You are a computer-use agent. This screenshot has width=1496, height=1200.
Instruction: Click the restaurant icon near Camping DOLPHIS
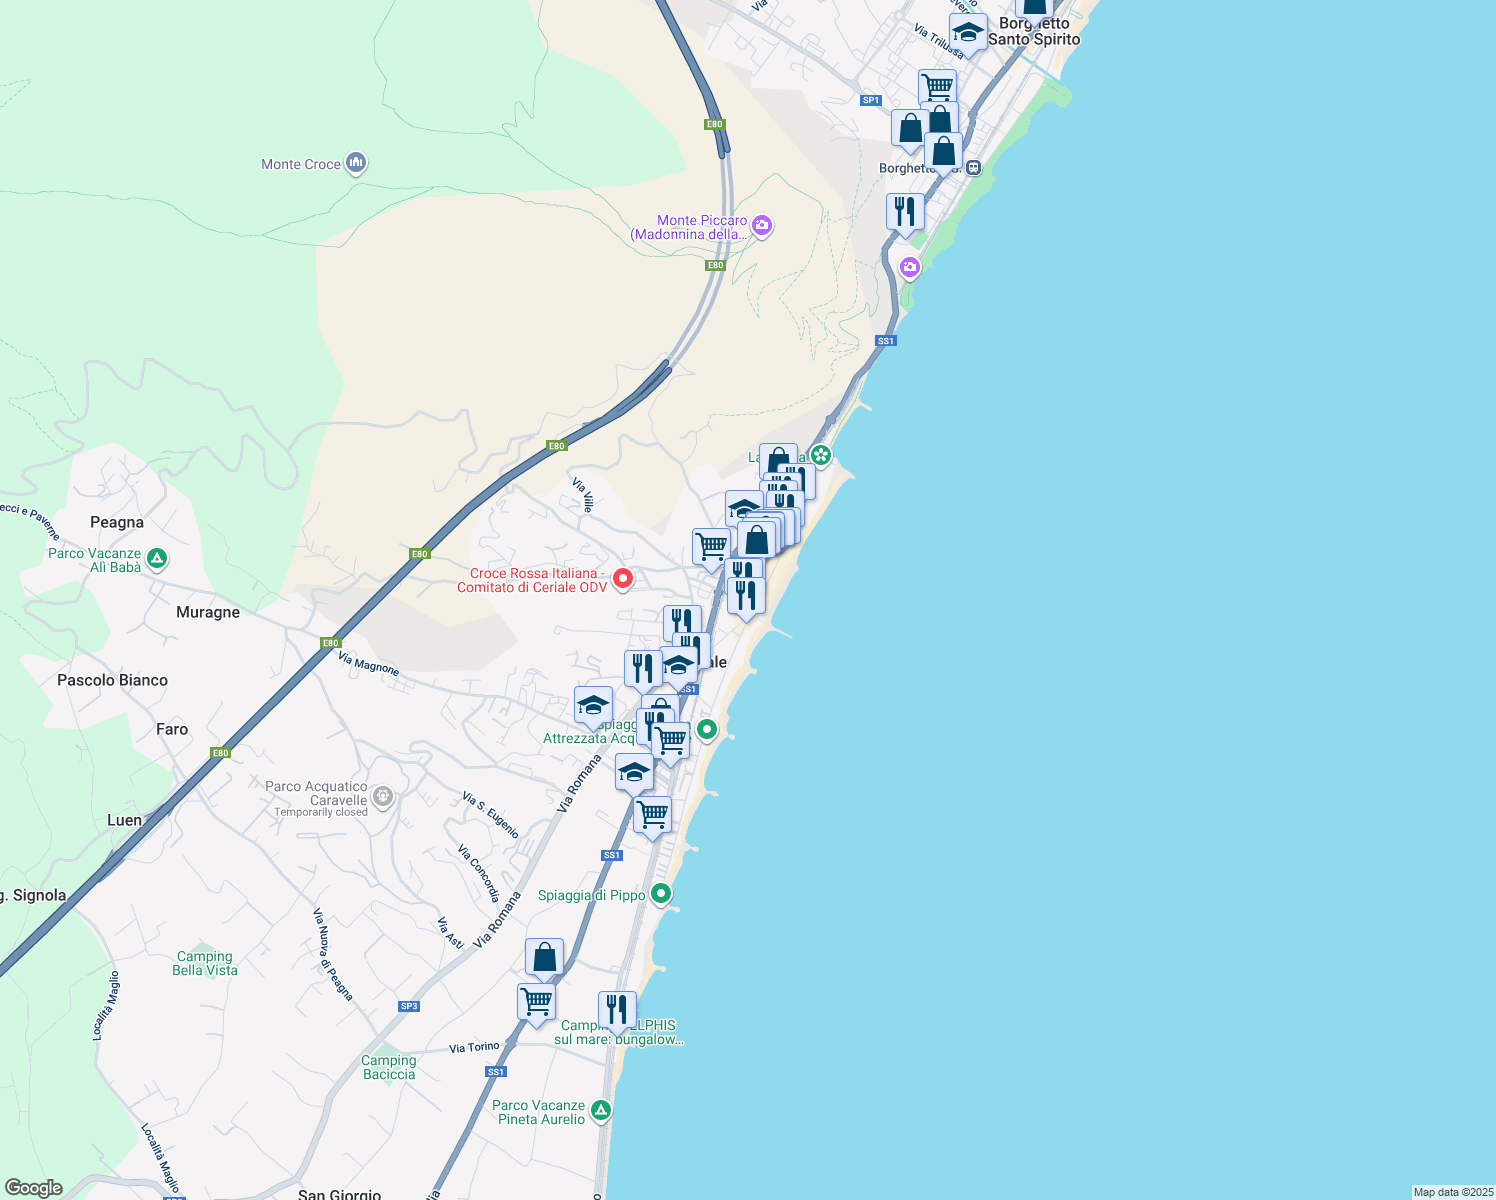point(617,1010)
